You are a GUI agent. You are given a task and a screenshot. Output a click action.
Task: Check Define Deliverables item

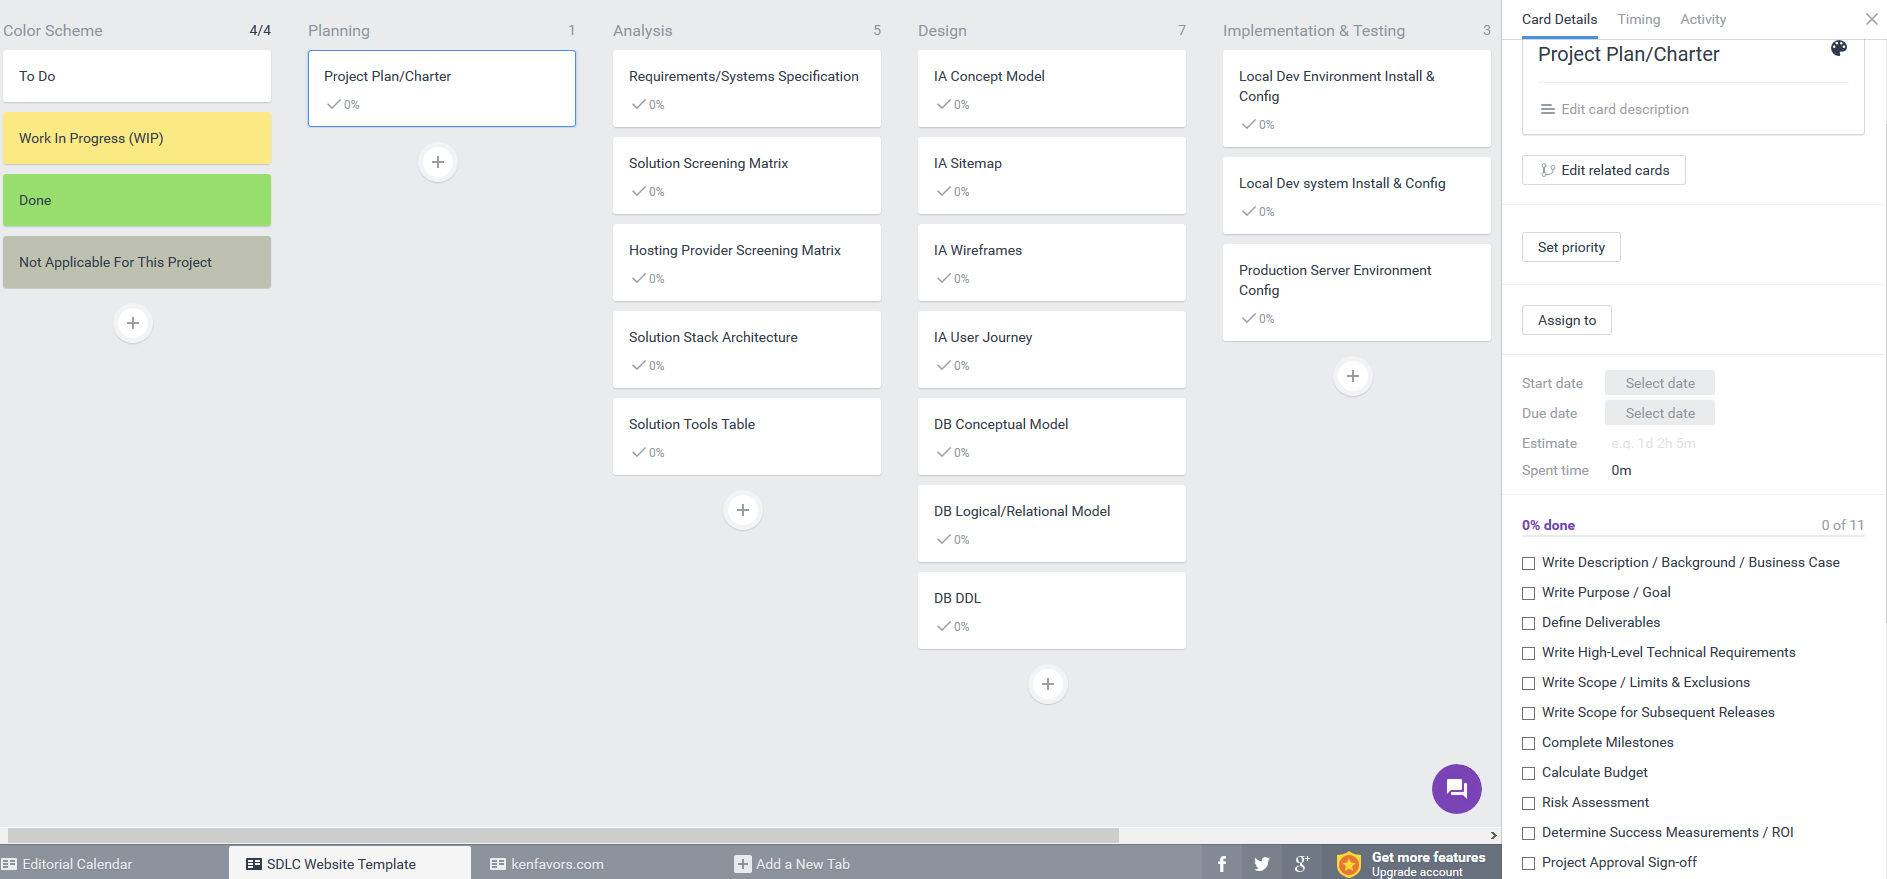click(1528, 623)
